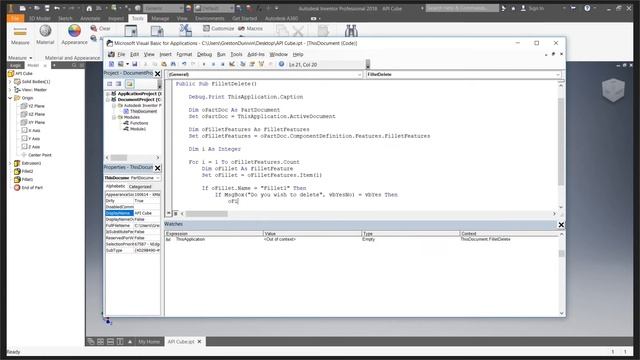Close the Project Explorer pane

click(x=158, y=73)
